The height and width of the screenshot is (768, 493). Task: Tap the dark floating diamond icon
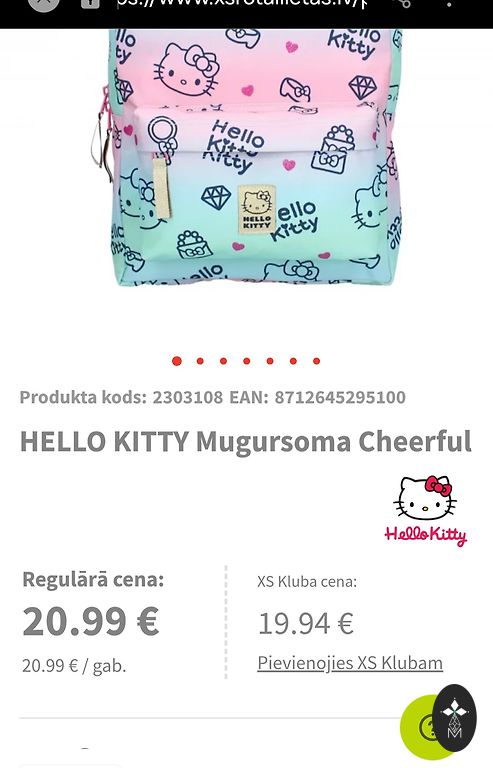coord(454,719)
